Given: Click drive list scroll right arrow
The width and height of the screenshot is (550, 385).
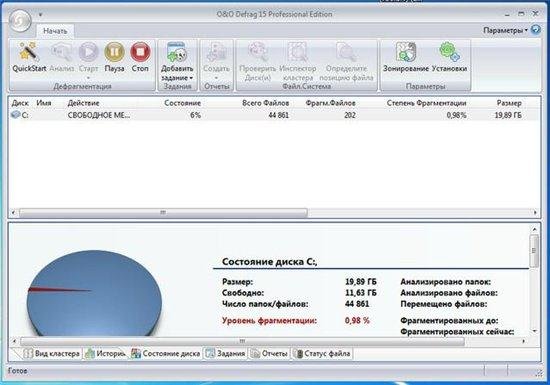Looking at the screenshot, I should (535, 212).
